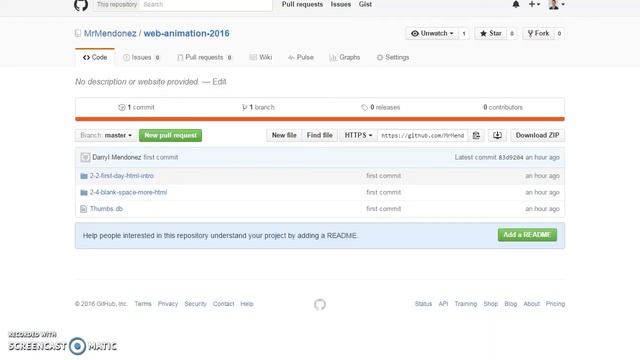The image size is (640, 360).
Task: Open the footer Pricing link
Action: pyautogui.click(x=555, y=304)
